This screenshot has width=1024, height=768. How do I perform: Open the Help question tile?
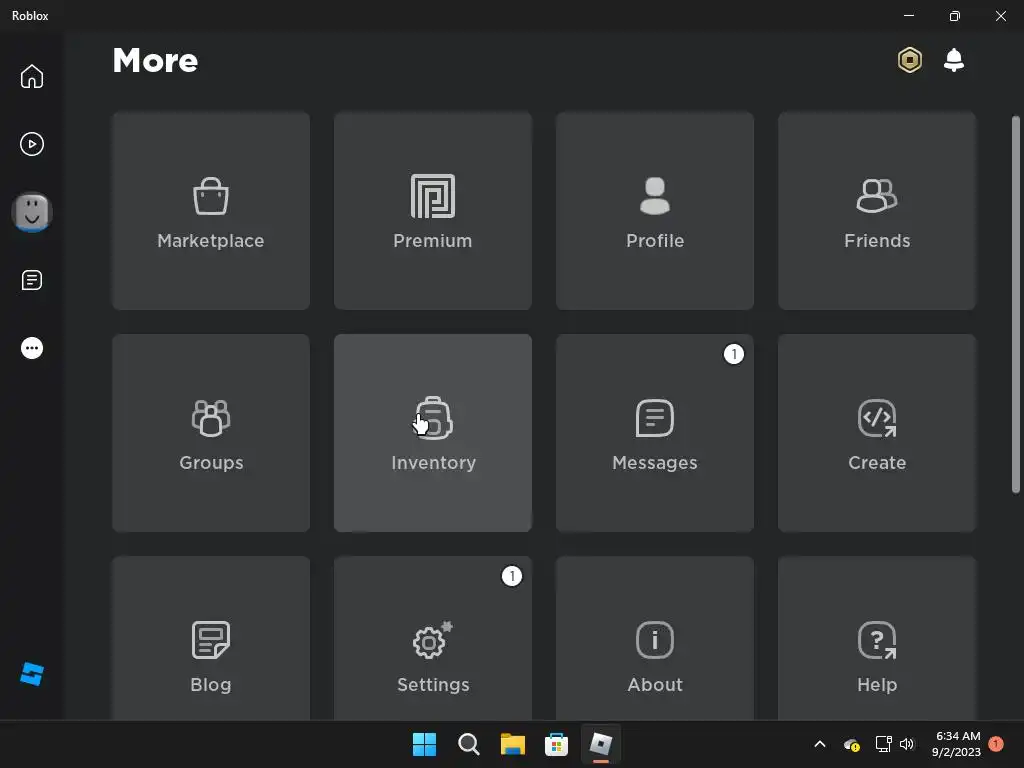(877, 638)
